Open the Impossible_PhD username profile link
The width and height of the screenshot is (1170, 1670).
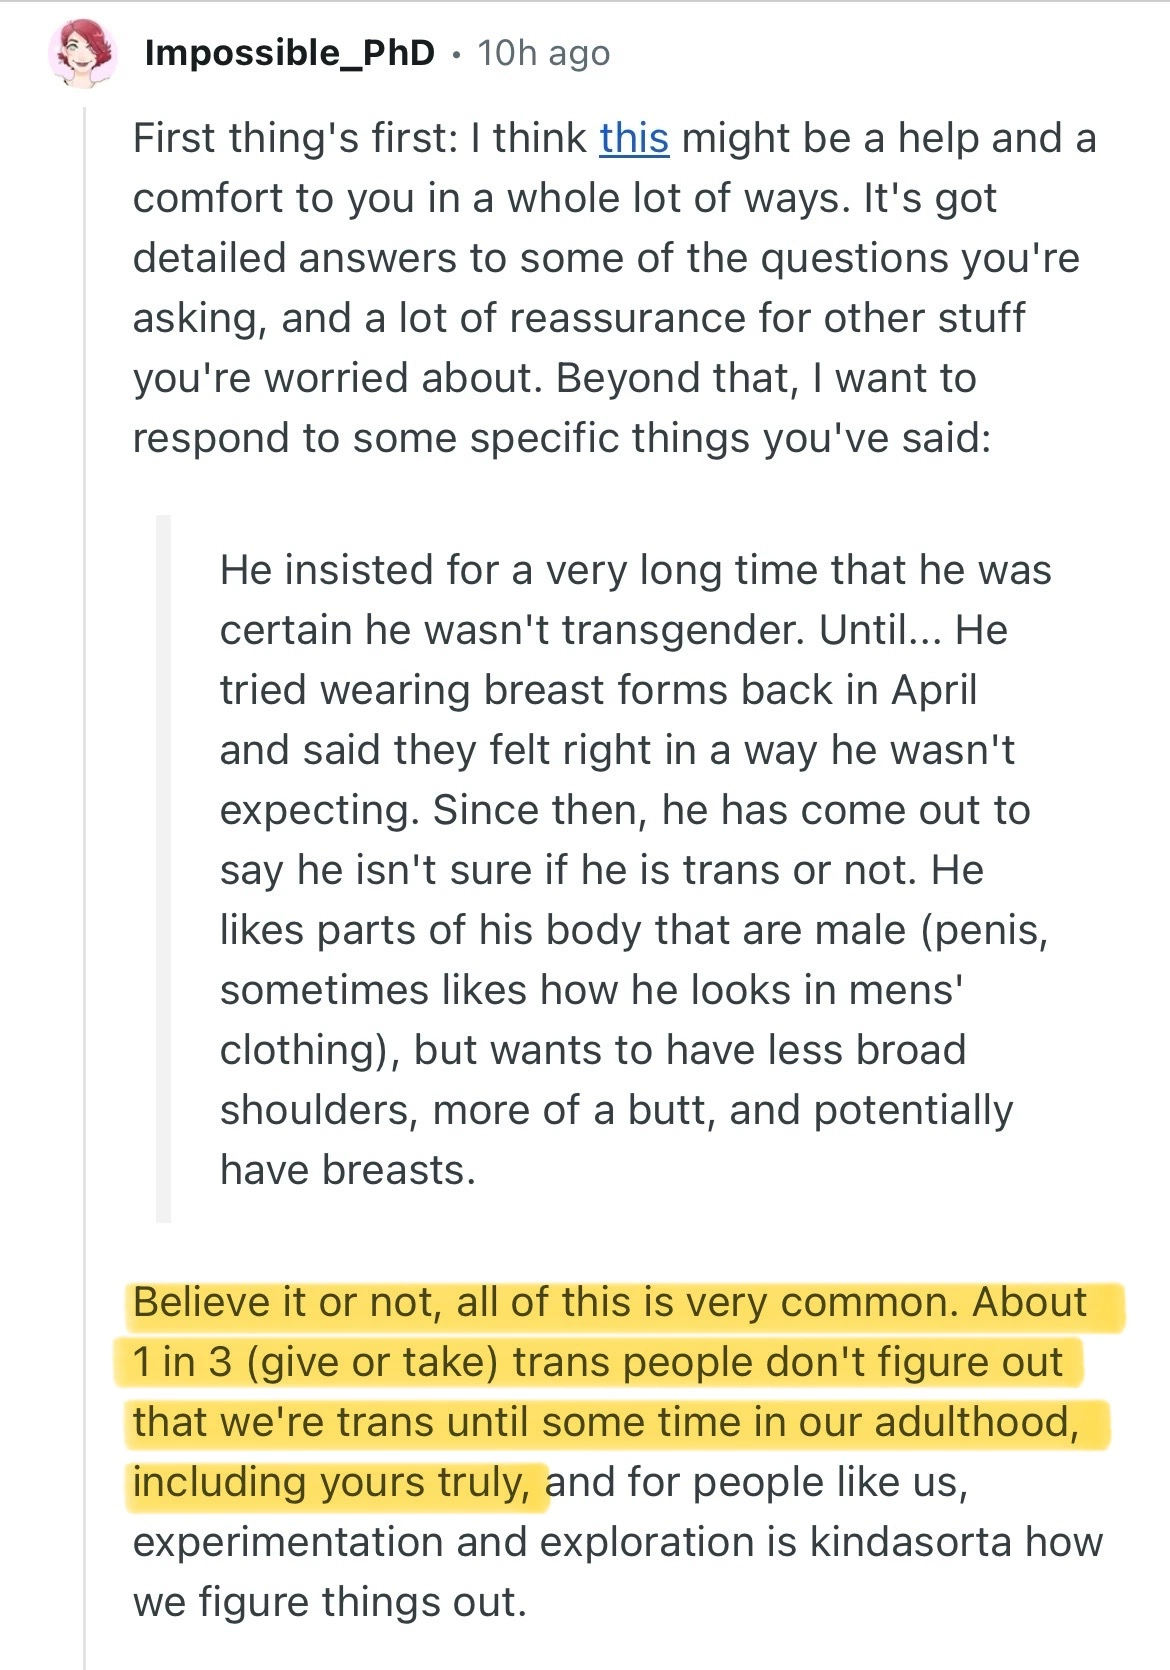point(290,53)
